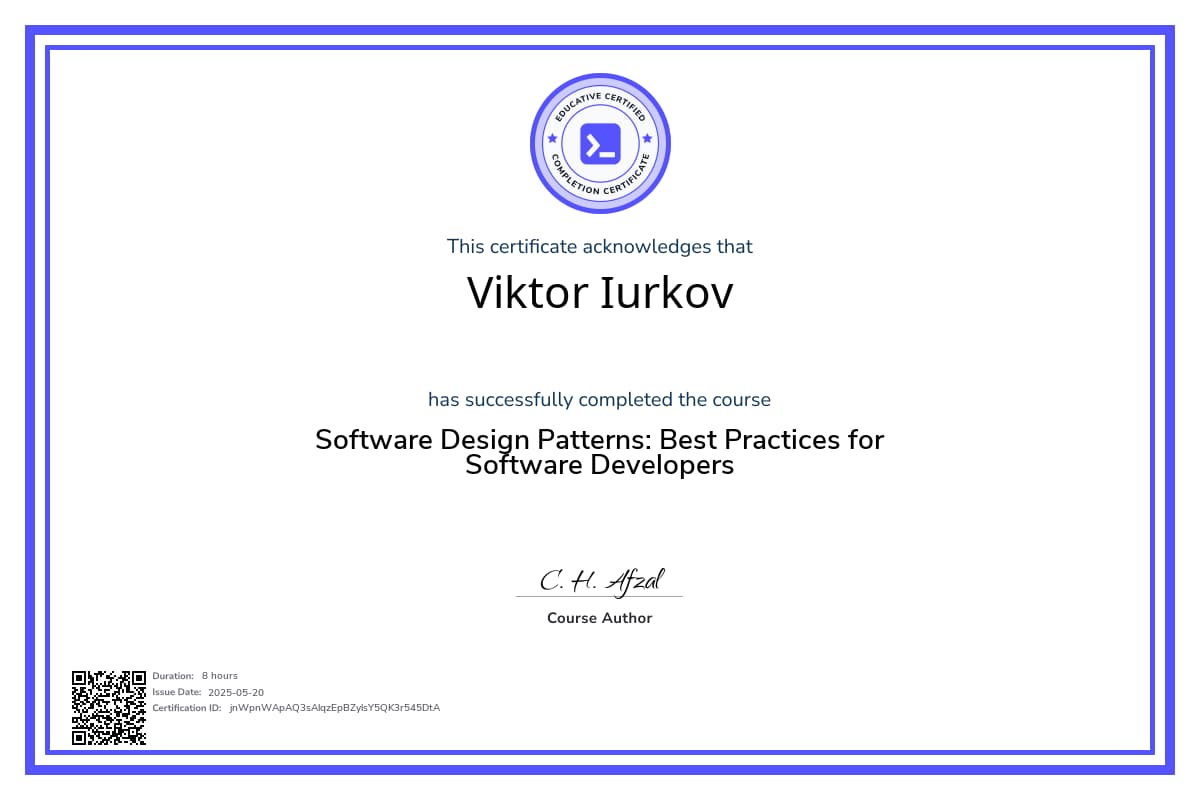Click the 'Duration:' label

pos(173,676)
